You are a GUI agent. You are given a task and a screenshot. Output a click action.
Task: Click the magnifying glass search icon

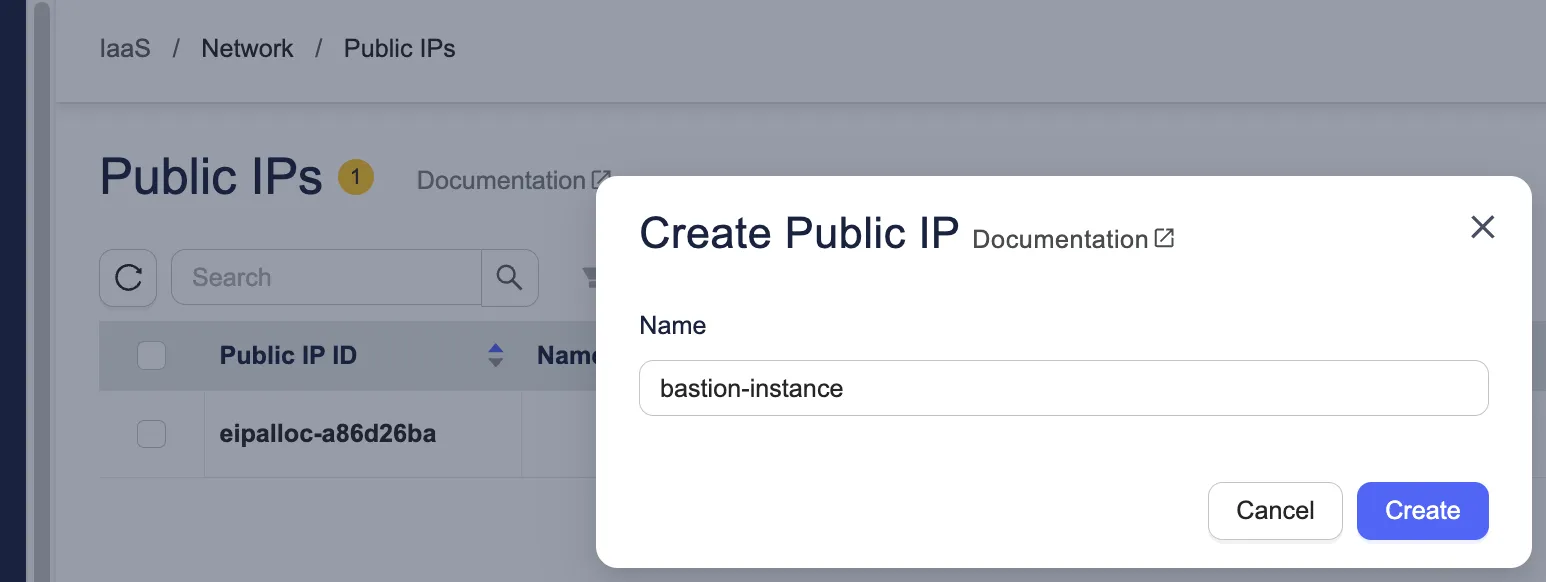point(510,277)
